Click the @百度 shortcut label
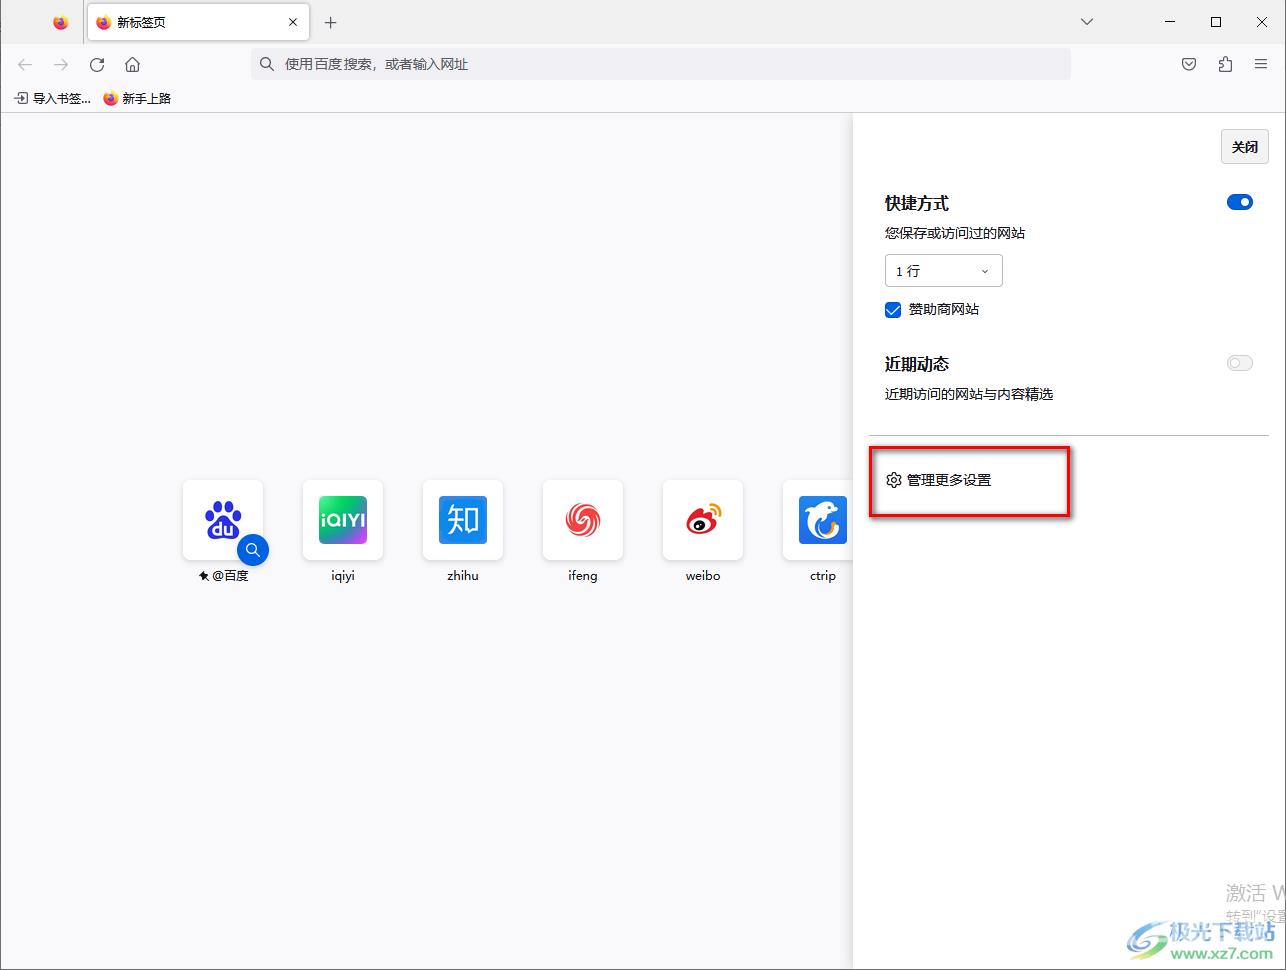The height and width of the screenshot is (970, 1286). coord(223,576)
